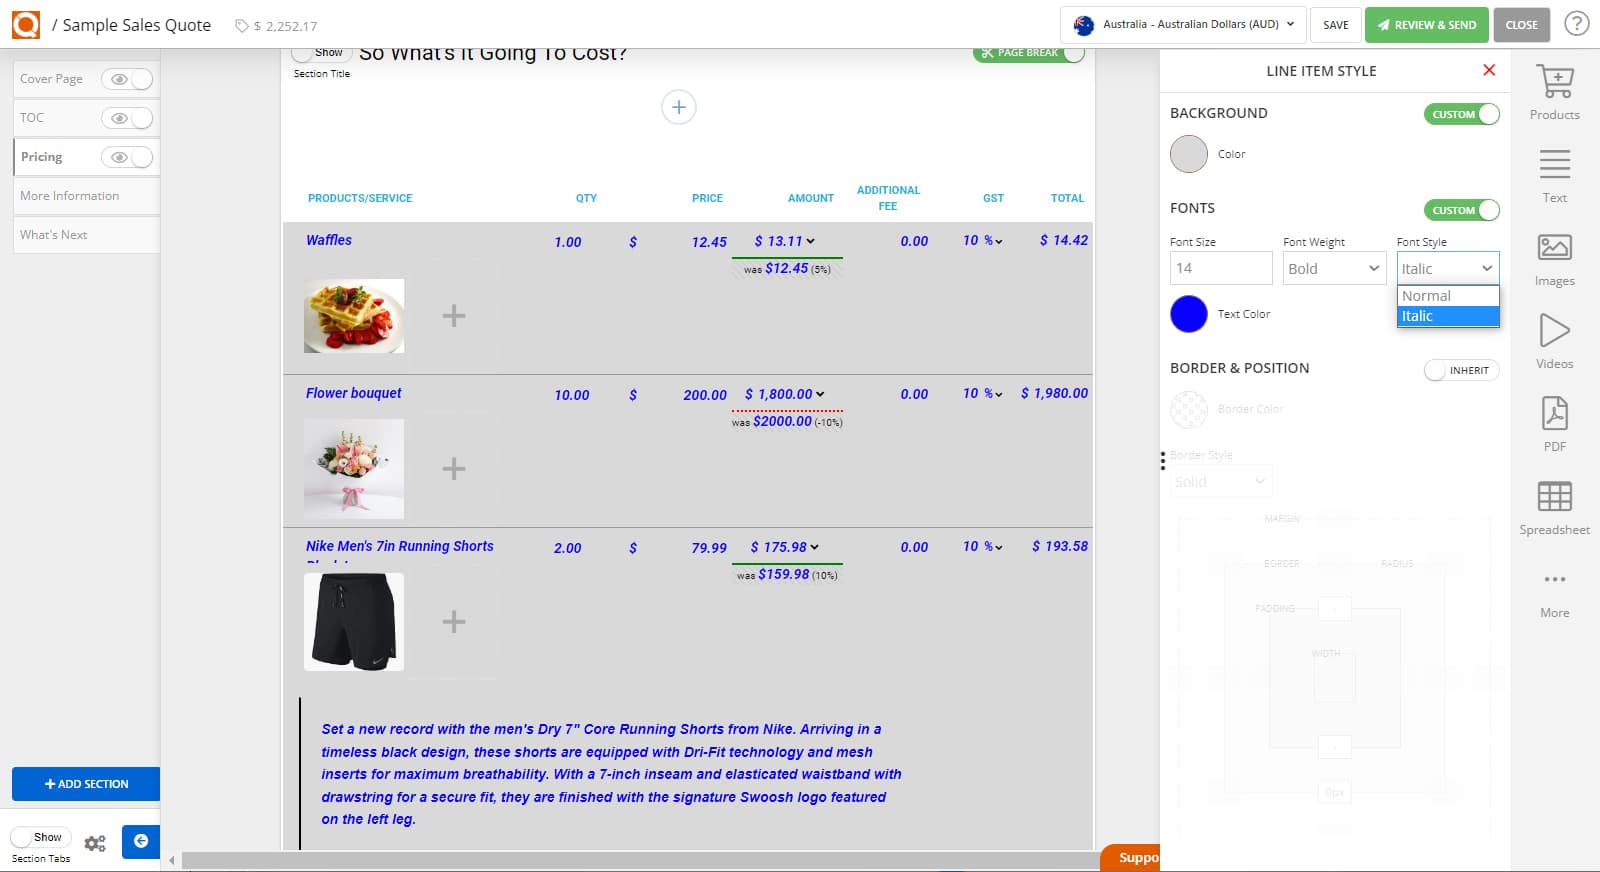The width and height of the screenshot is (1600, 872).
Task: Open the Support chat button
Action: 1131,858
